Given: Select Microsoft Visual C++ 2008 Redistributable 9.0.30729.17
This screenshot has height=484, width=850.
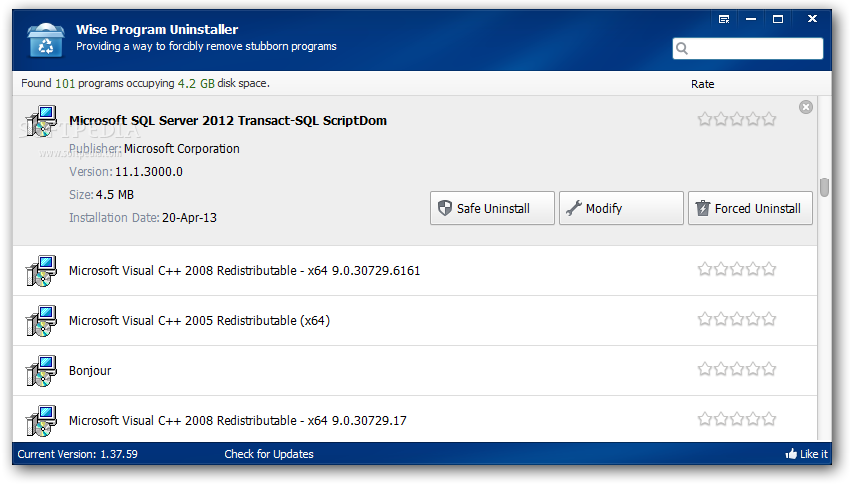Looking at the screenshot, I should 415,419.
